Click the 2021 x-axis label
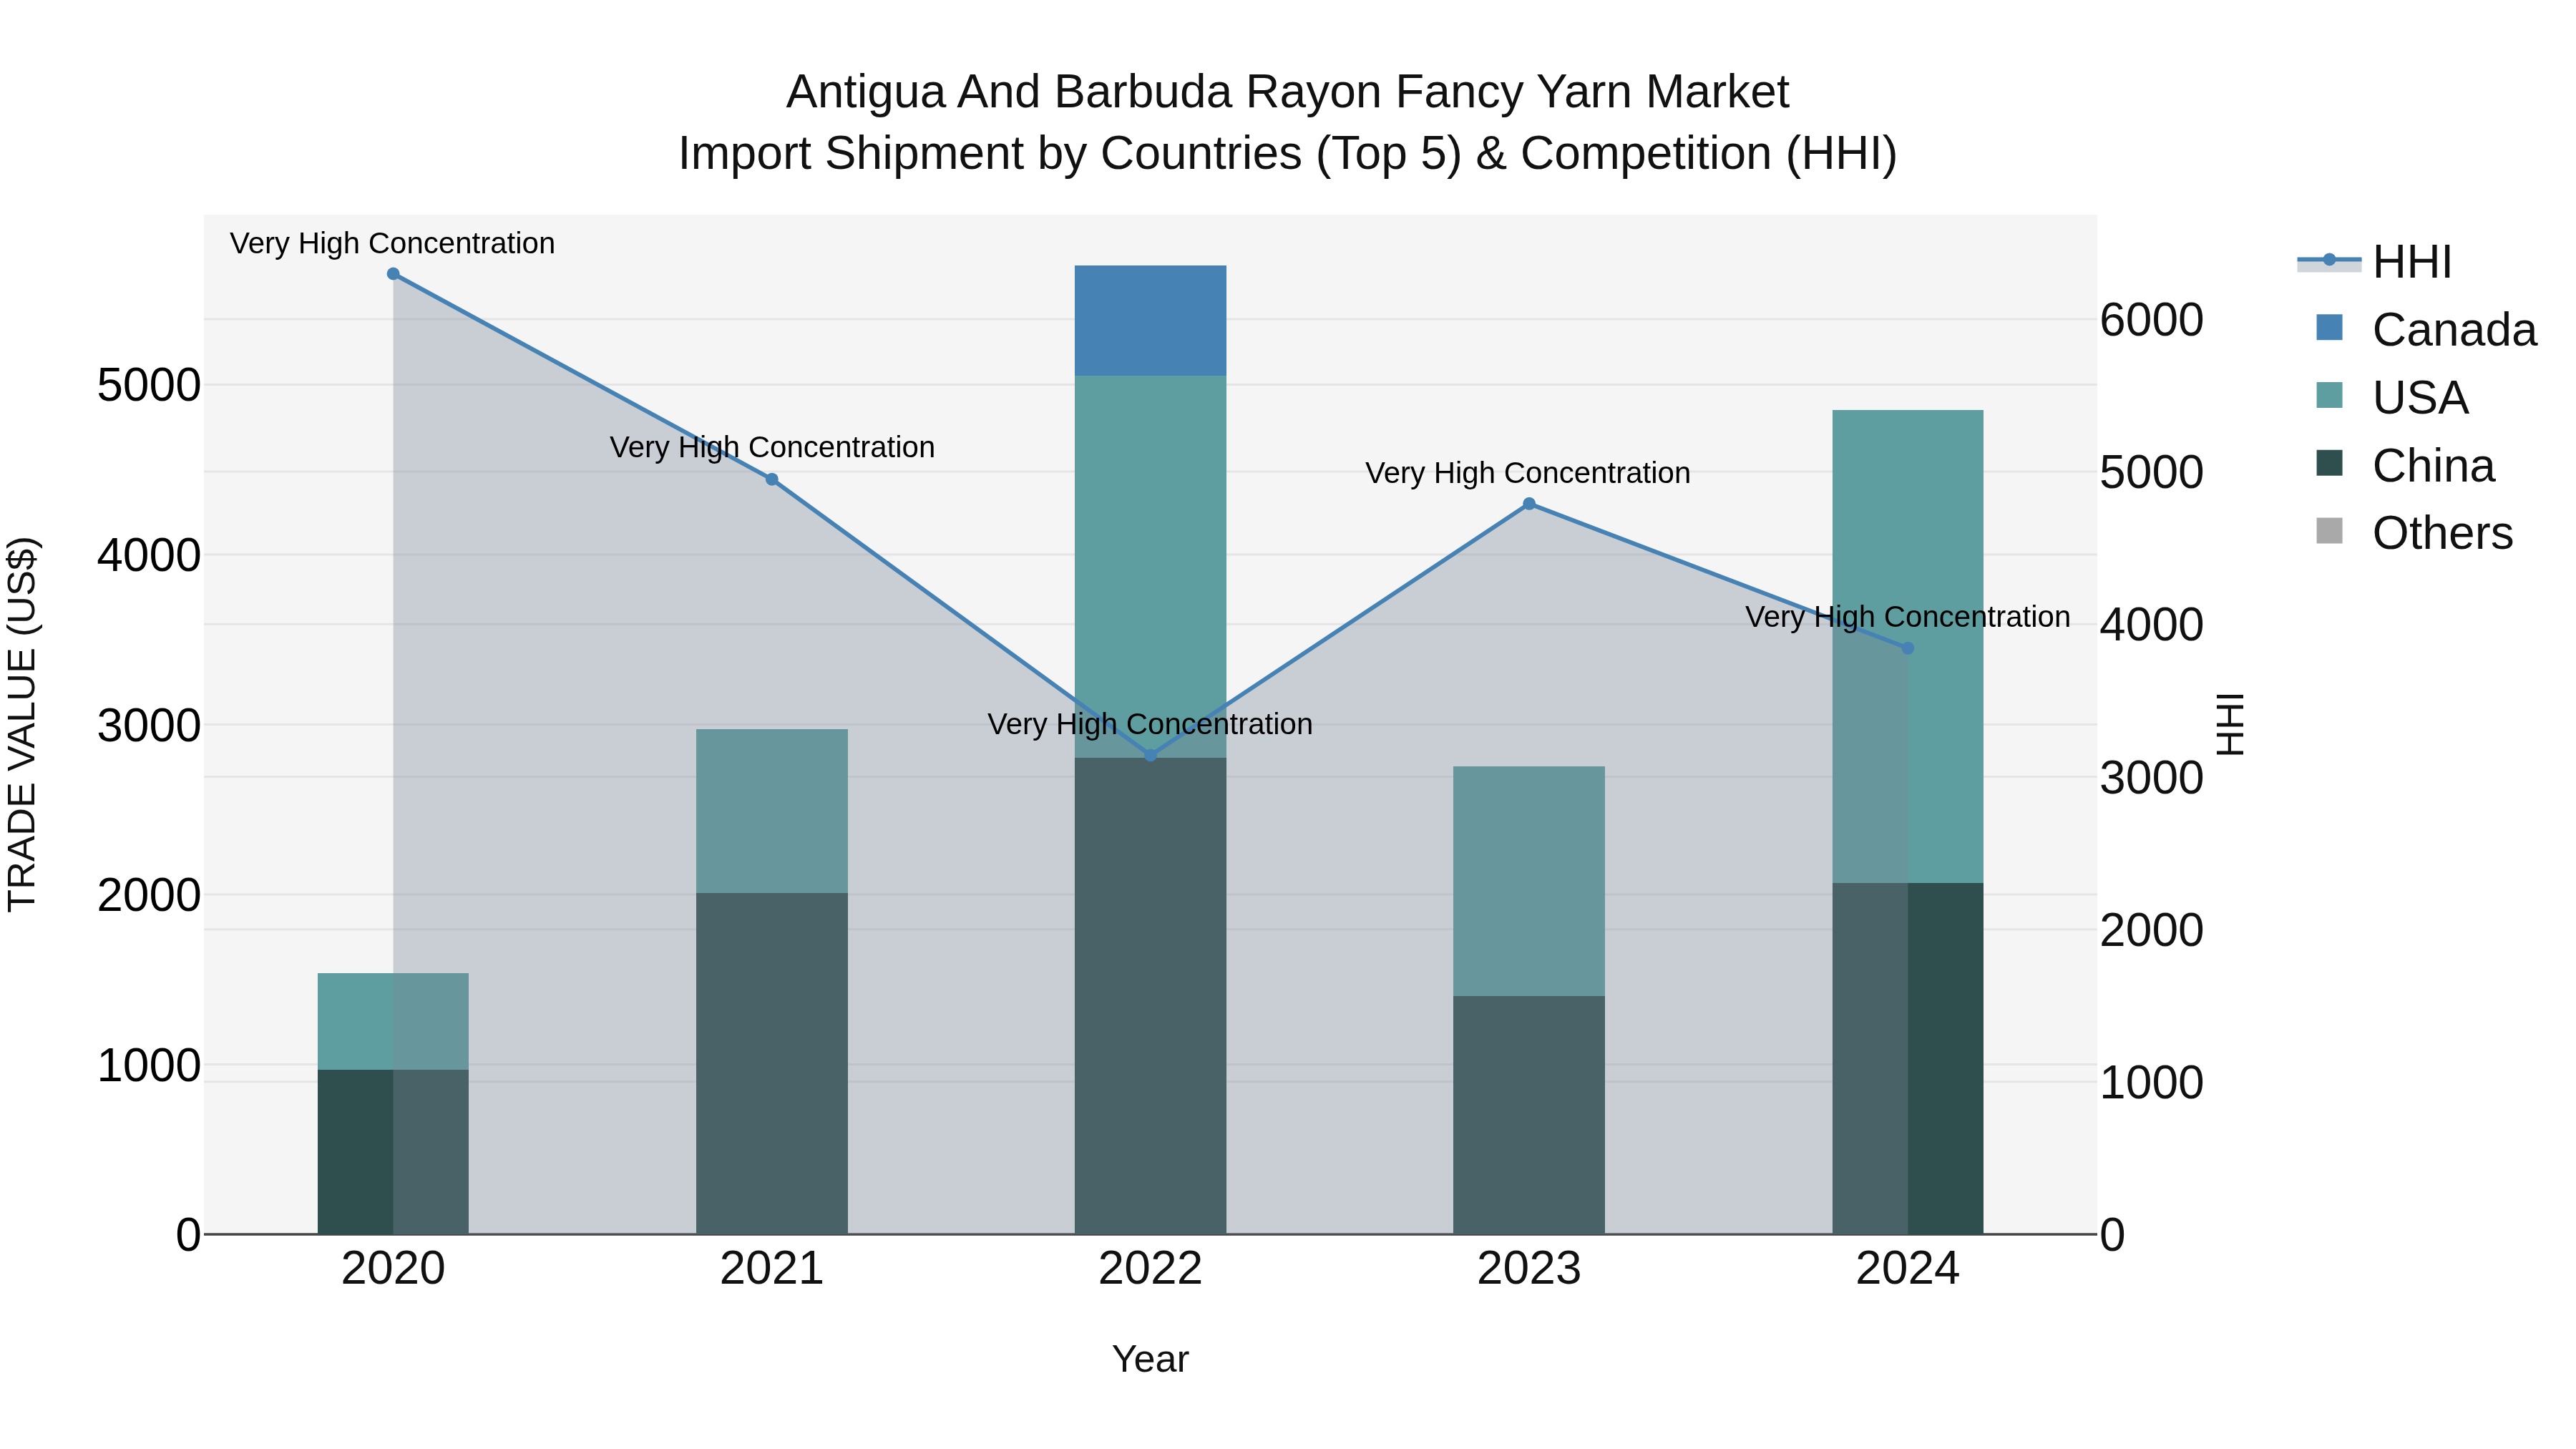 pyautogui.click(x=772, y=1269)
